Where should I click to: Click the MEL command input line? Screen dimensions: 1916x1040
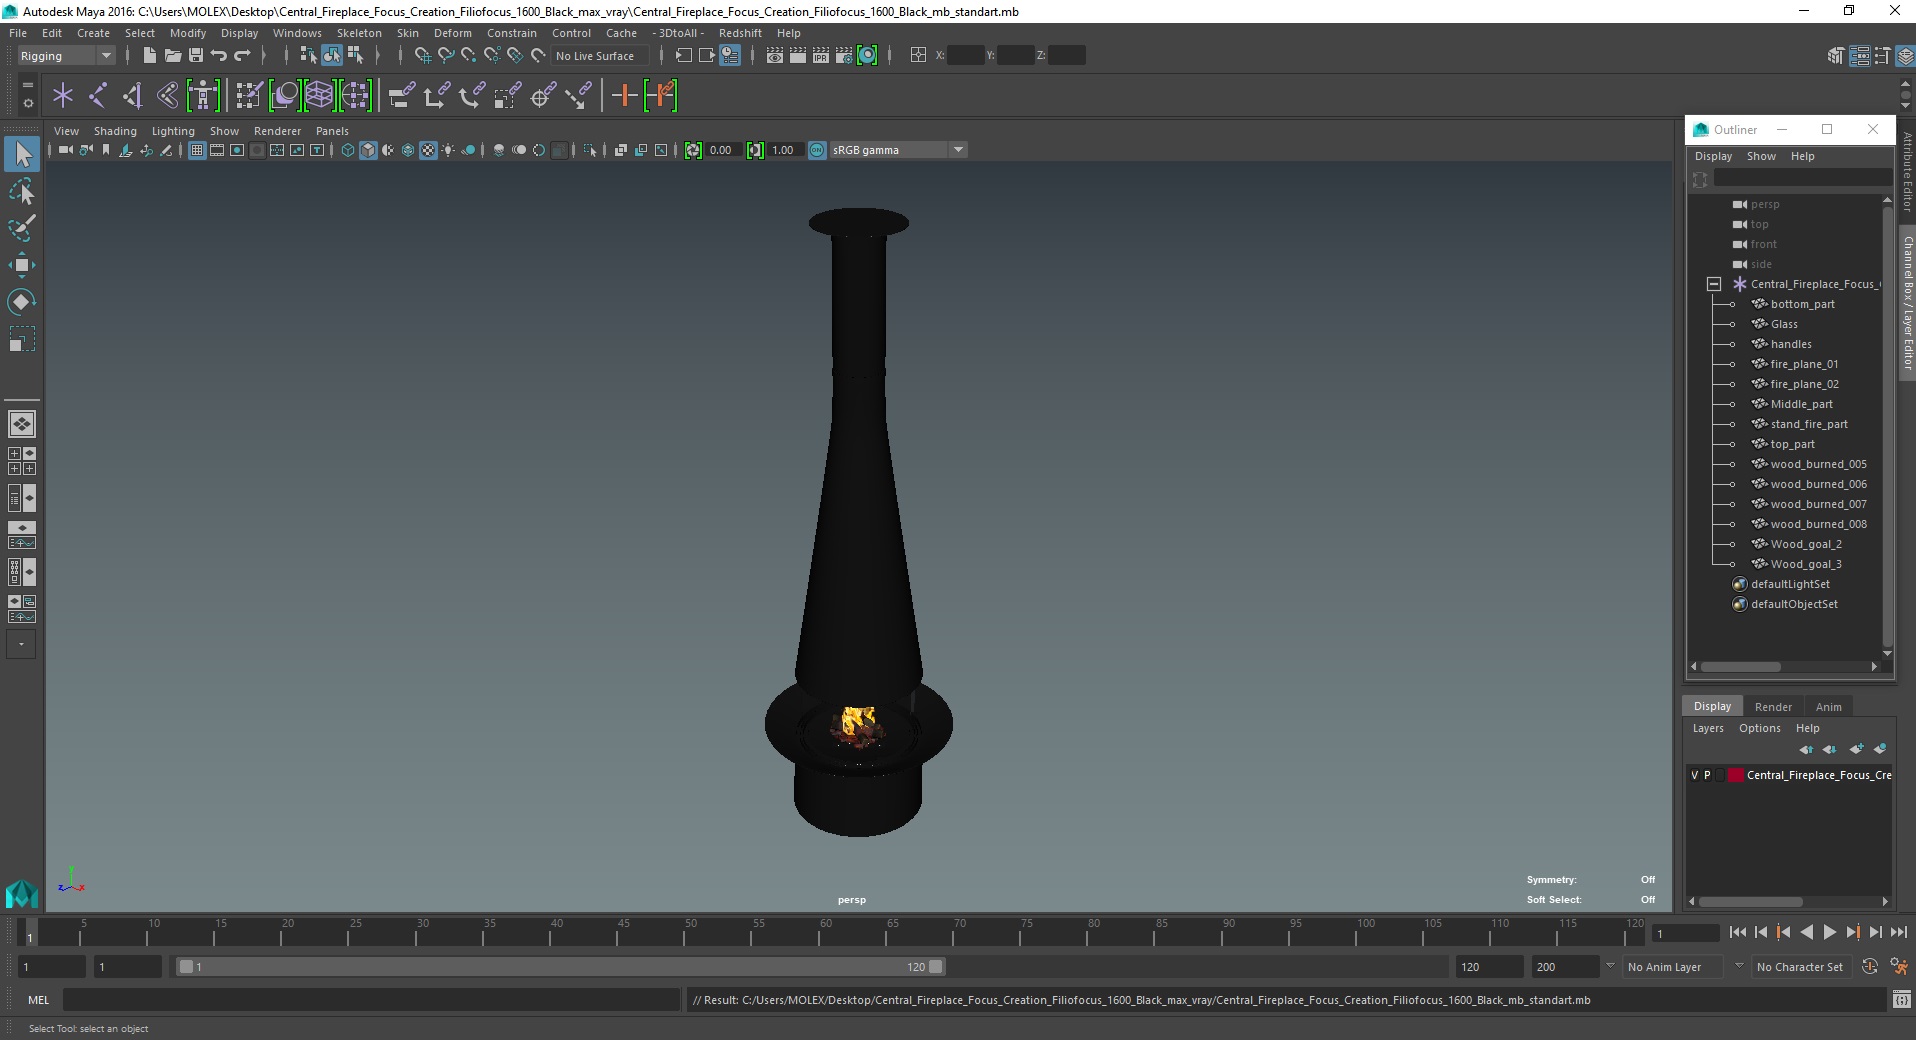[x=371, y=1000]
